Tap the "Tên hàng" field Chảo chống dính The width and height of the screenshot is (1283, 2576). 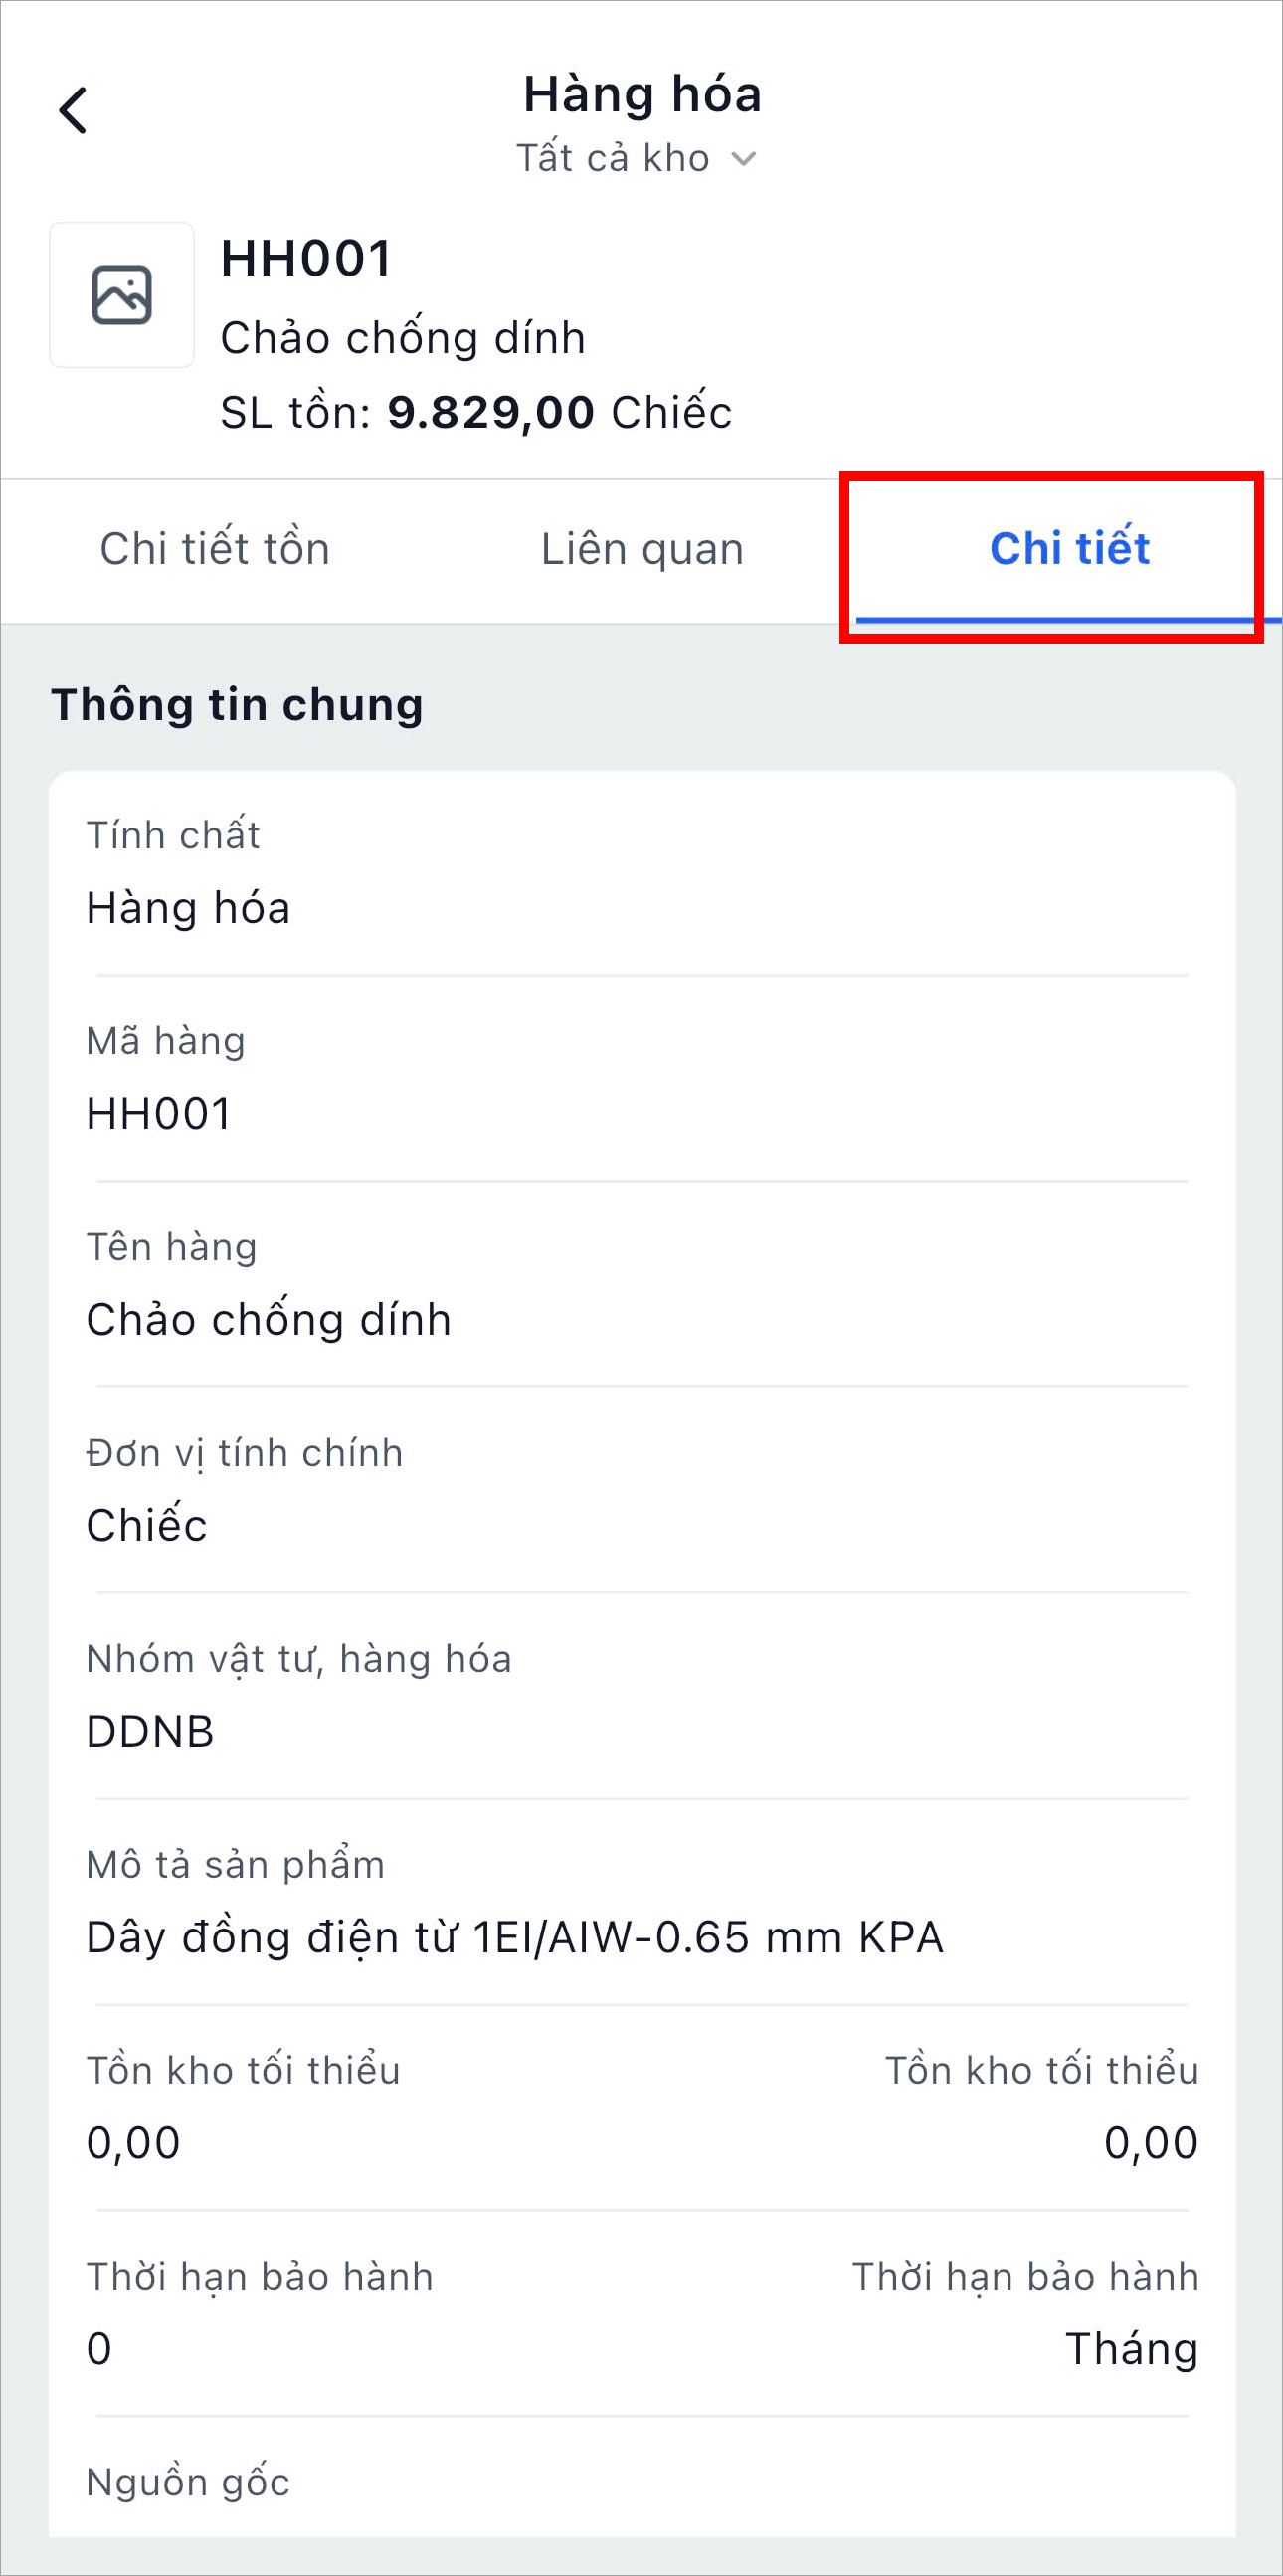pyautogui.click(x=269, y=1320)
